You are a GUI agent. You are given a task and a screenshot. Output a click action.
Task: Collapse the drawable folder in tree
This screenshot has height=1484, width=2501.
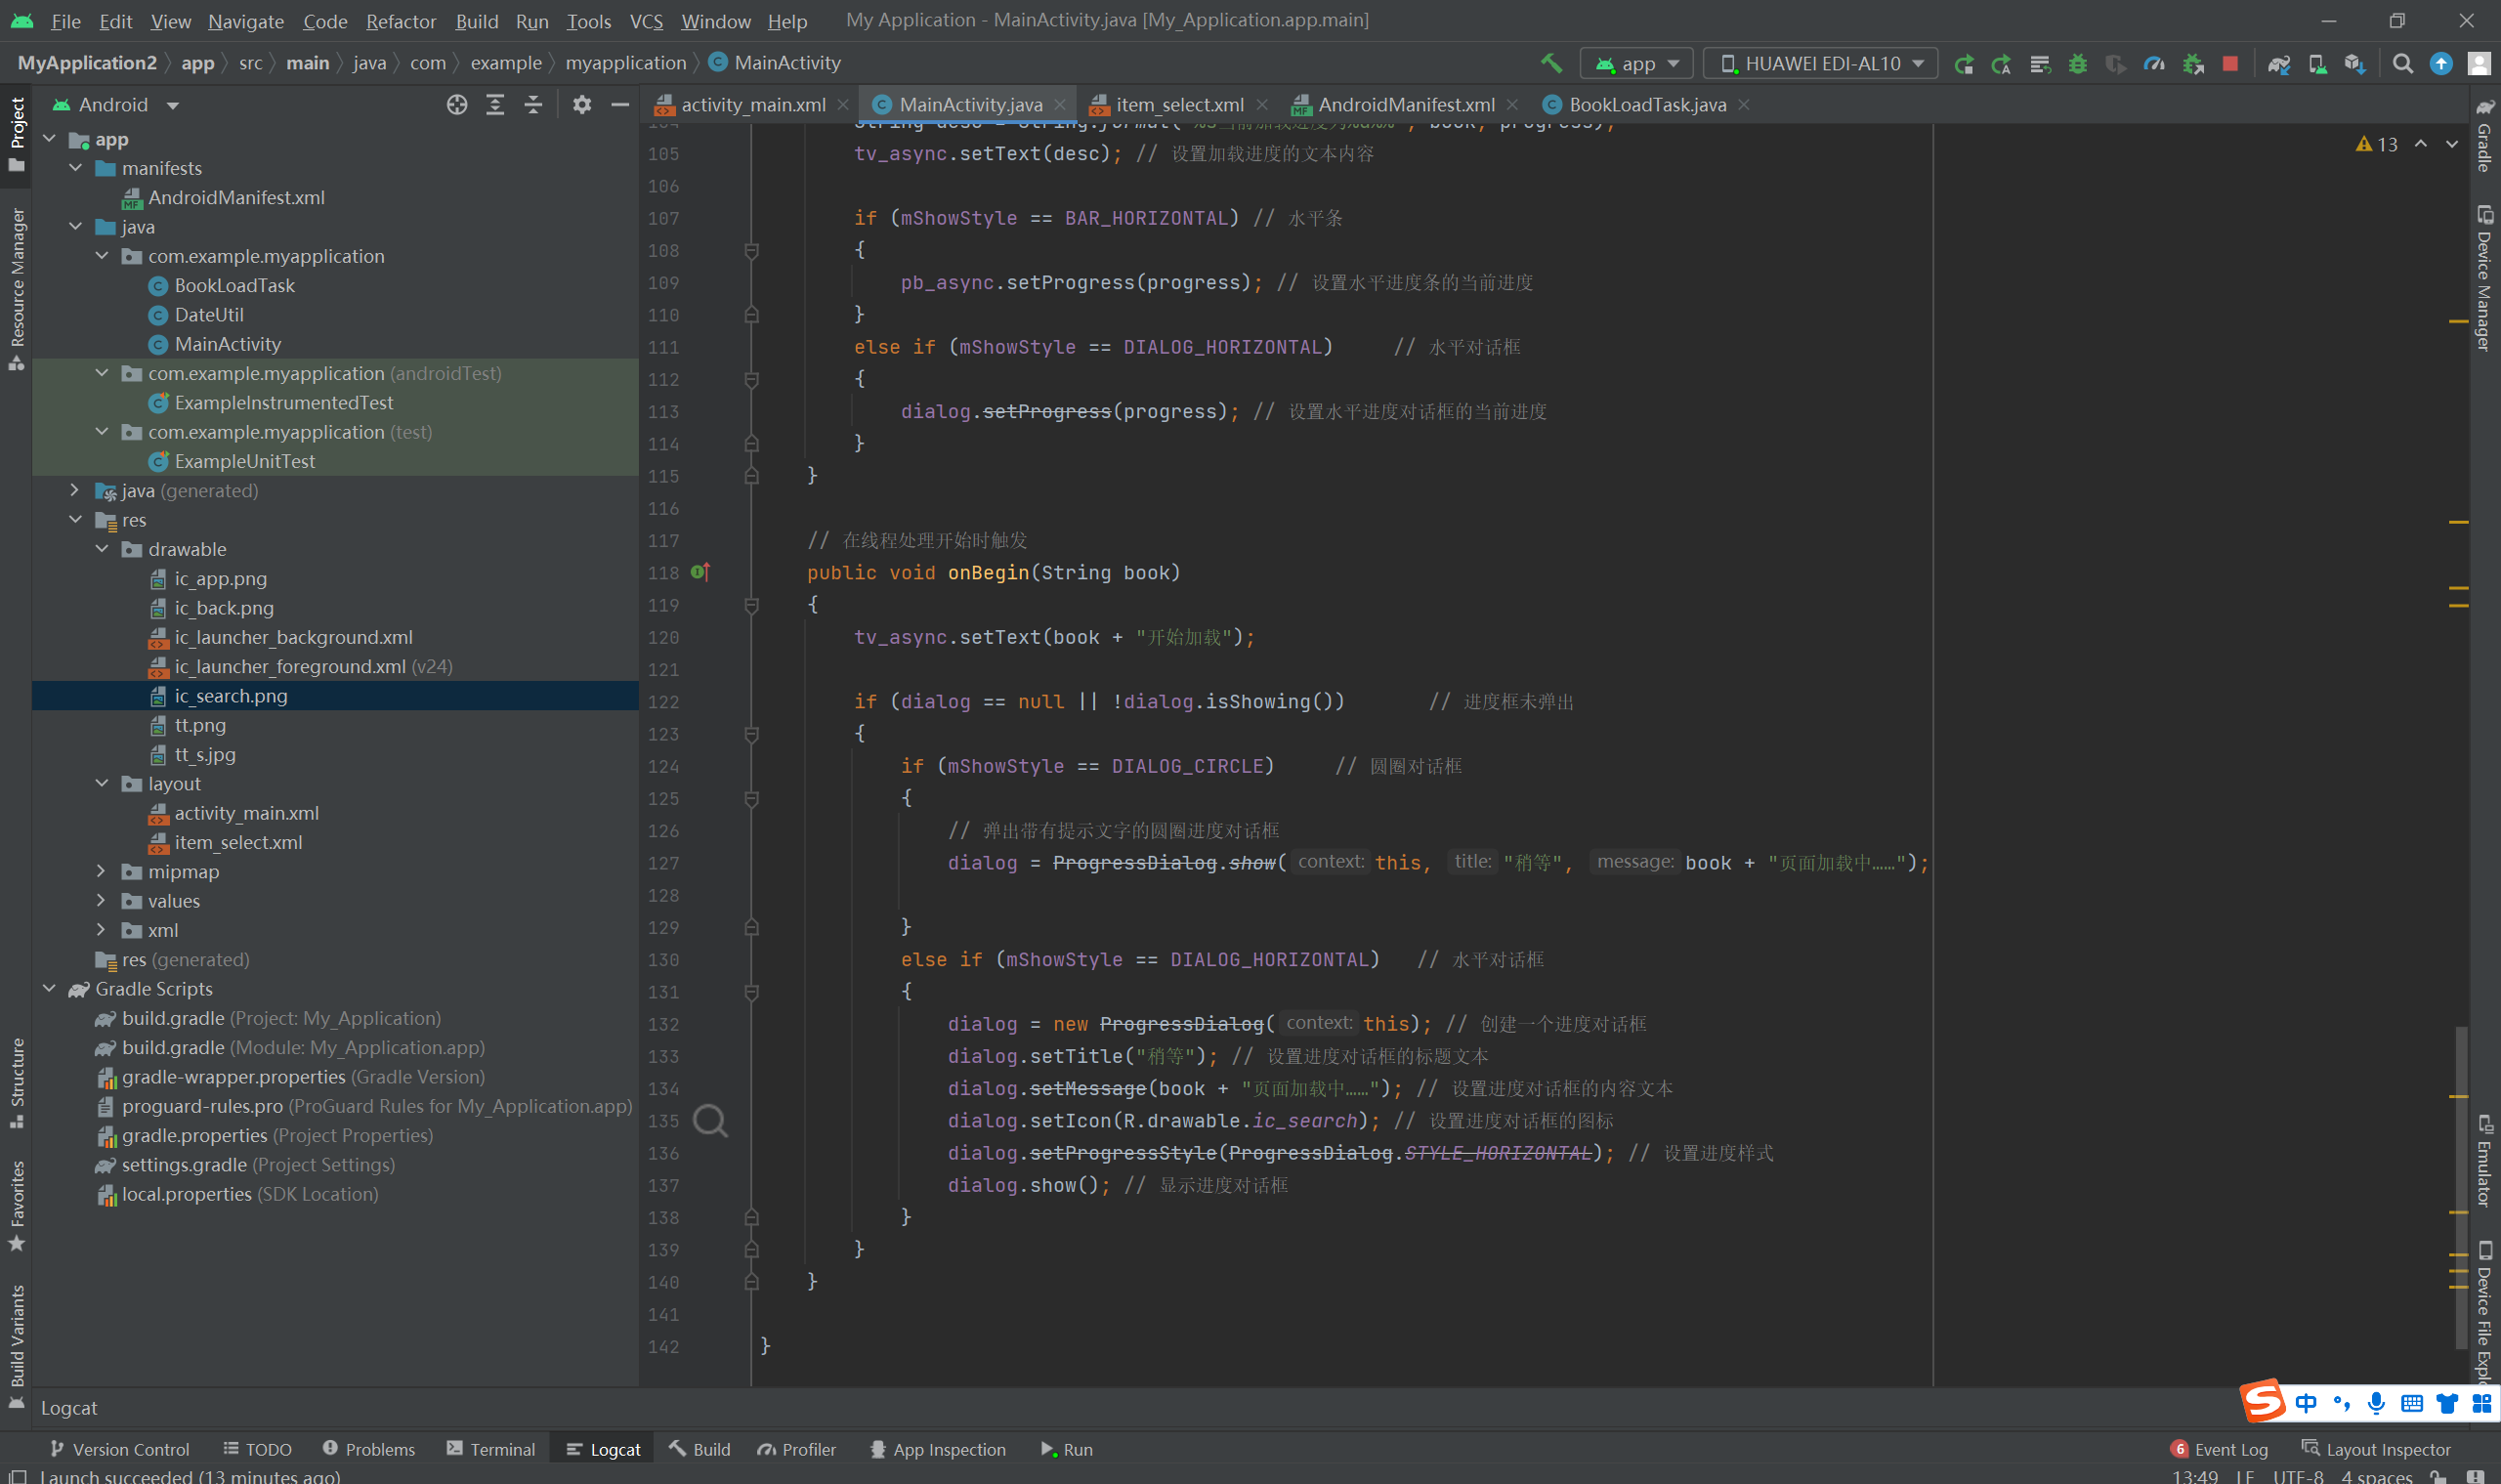click(x=102, y=549)
